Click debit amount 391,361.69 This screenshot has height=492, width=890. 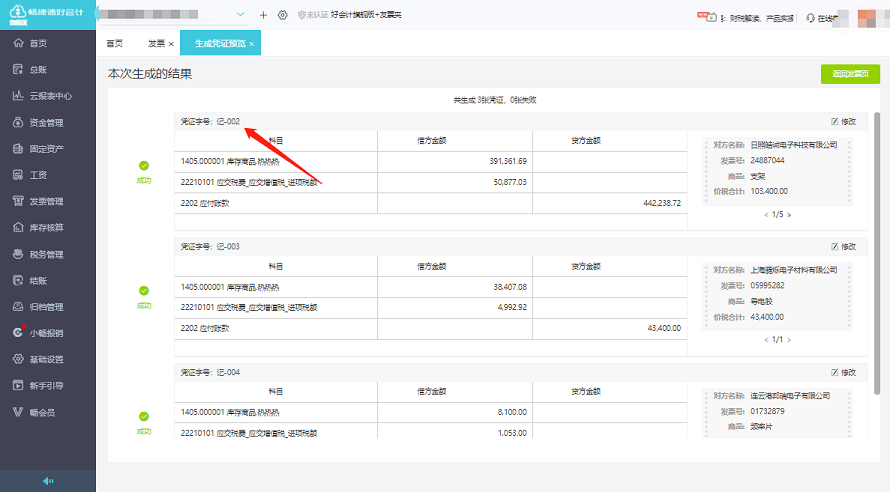pos(508,161)
